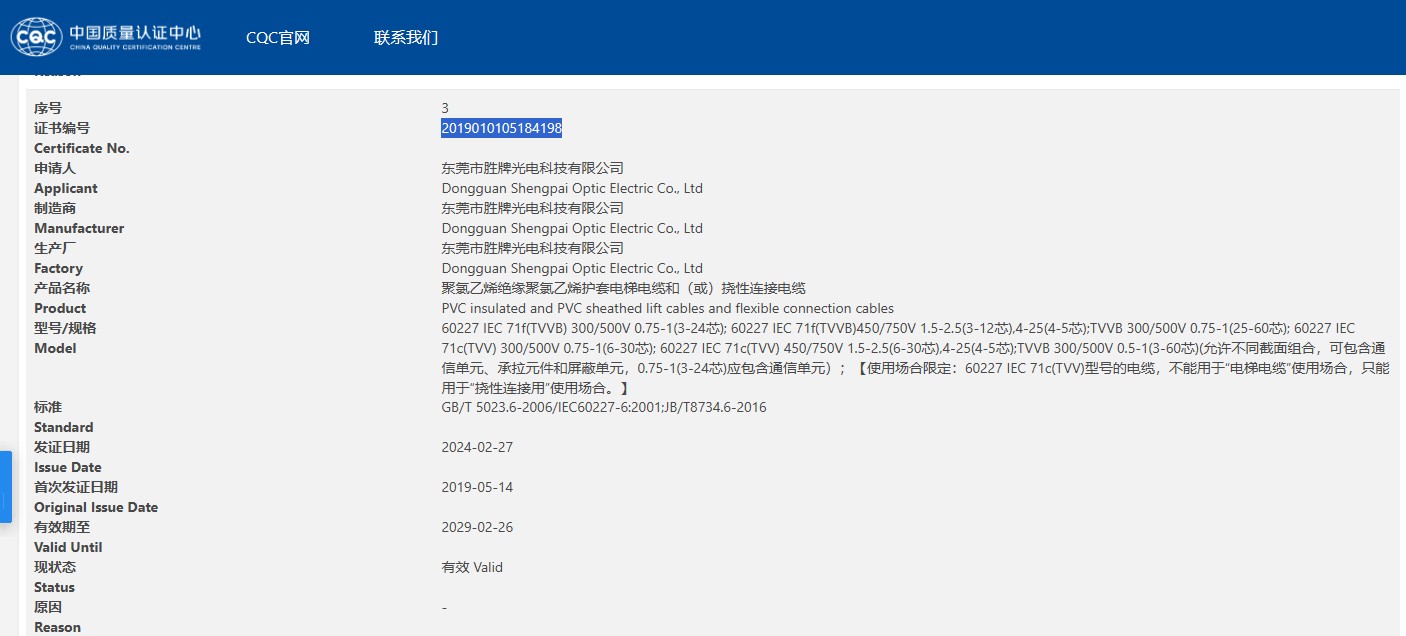Click the Factory label
This screenshot has height=636, width=1406.
coord(58,268)
